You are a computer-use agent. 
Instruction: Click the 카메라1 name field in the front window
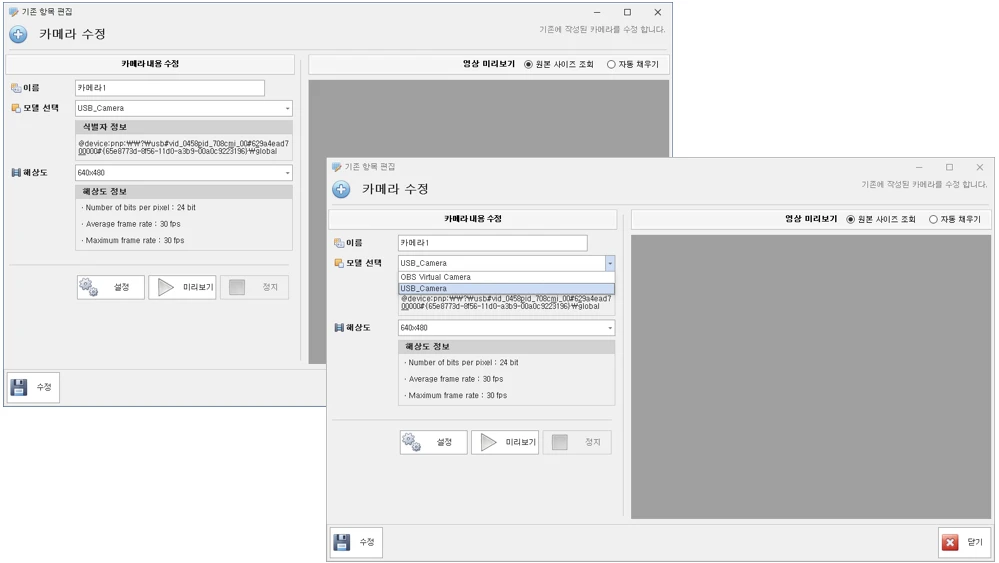point(492,243)
